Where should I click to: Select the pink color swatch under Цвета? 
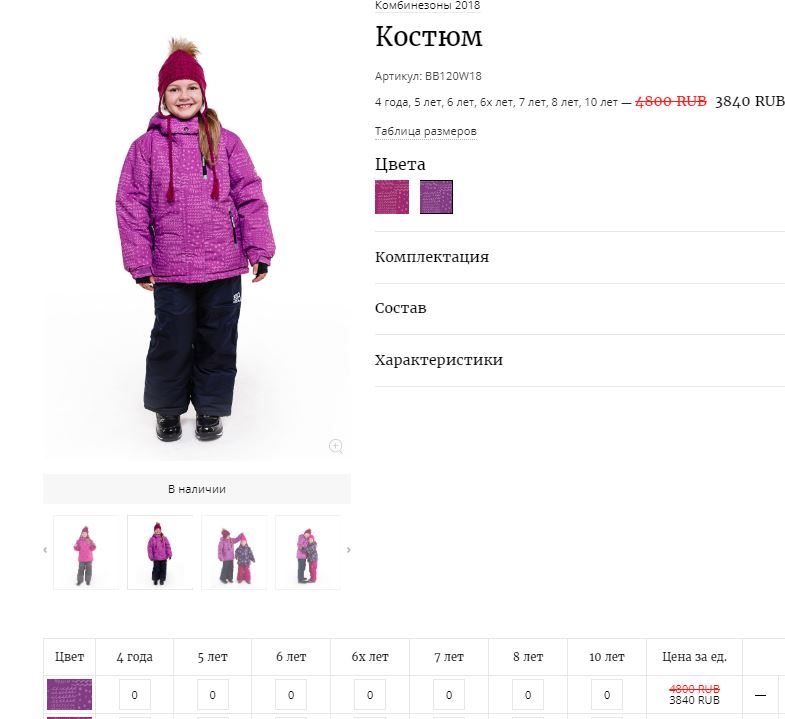pyautogui.click(x=392, y=197)
